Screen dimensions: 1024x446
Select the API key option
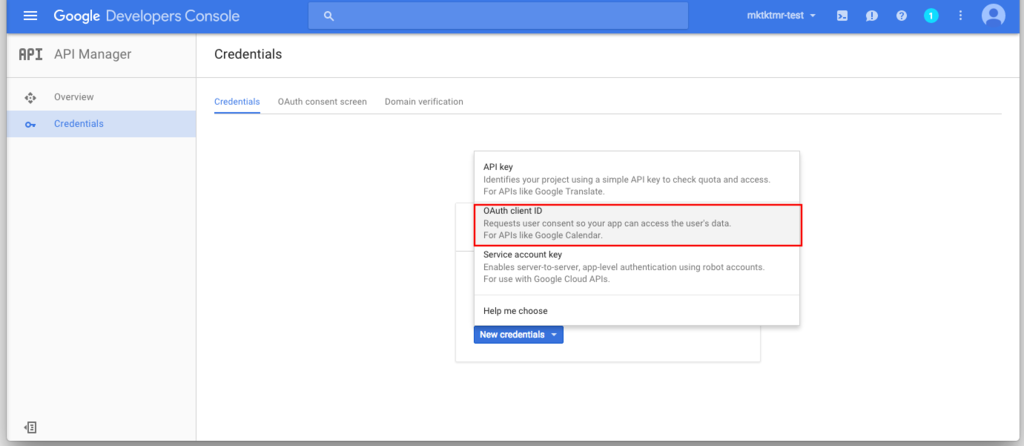tap(637, 179)
